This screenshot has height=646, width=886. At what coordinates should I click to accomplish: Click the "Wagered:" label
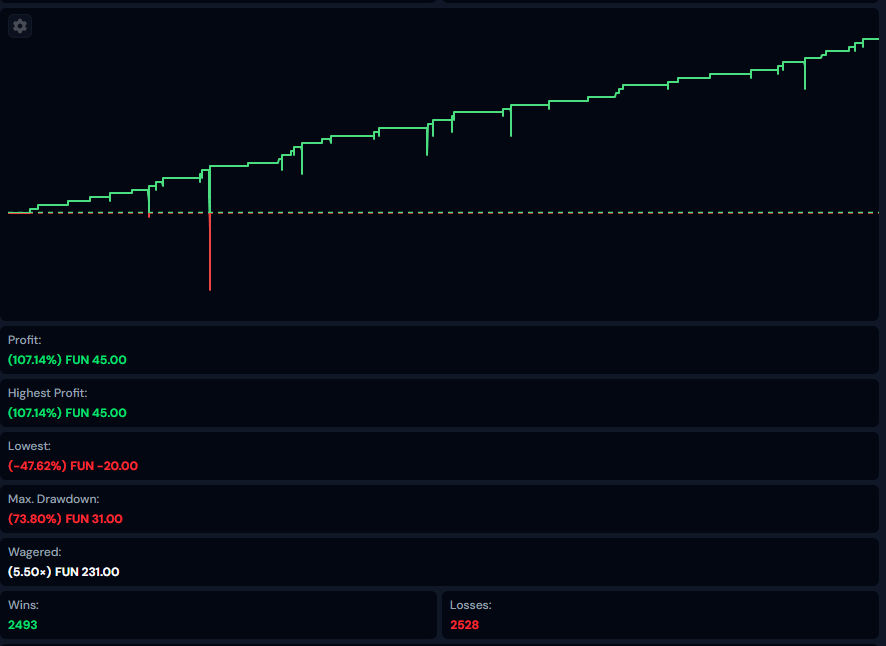(x=34, y=552)
